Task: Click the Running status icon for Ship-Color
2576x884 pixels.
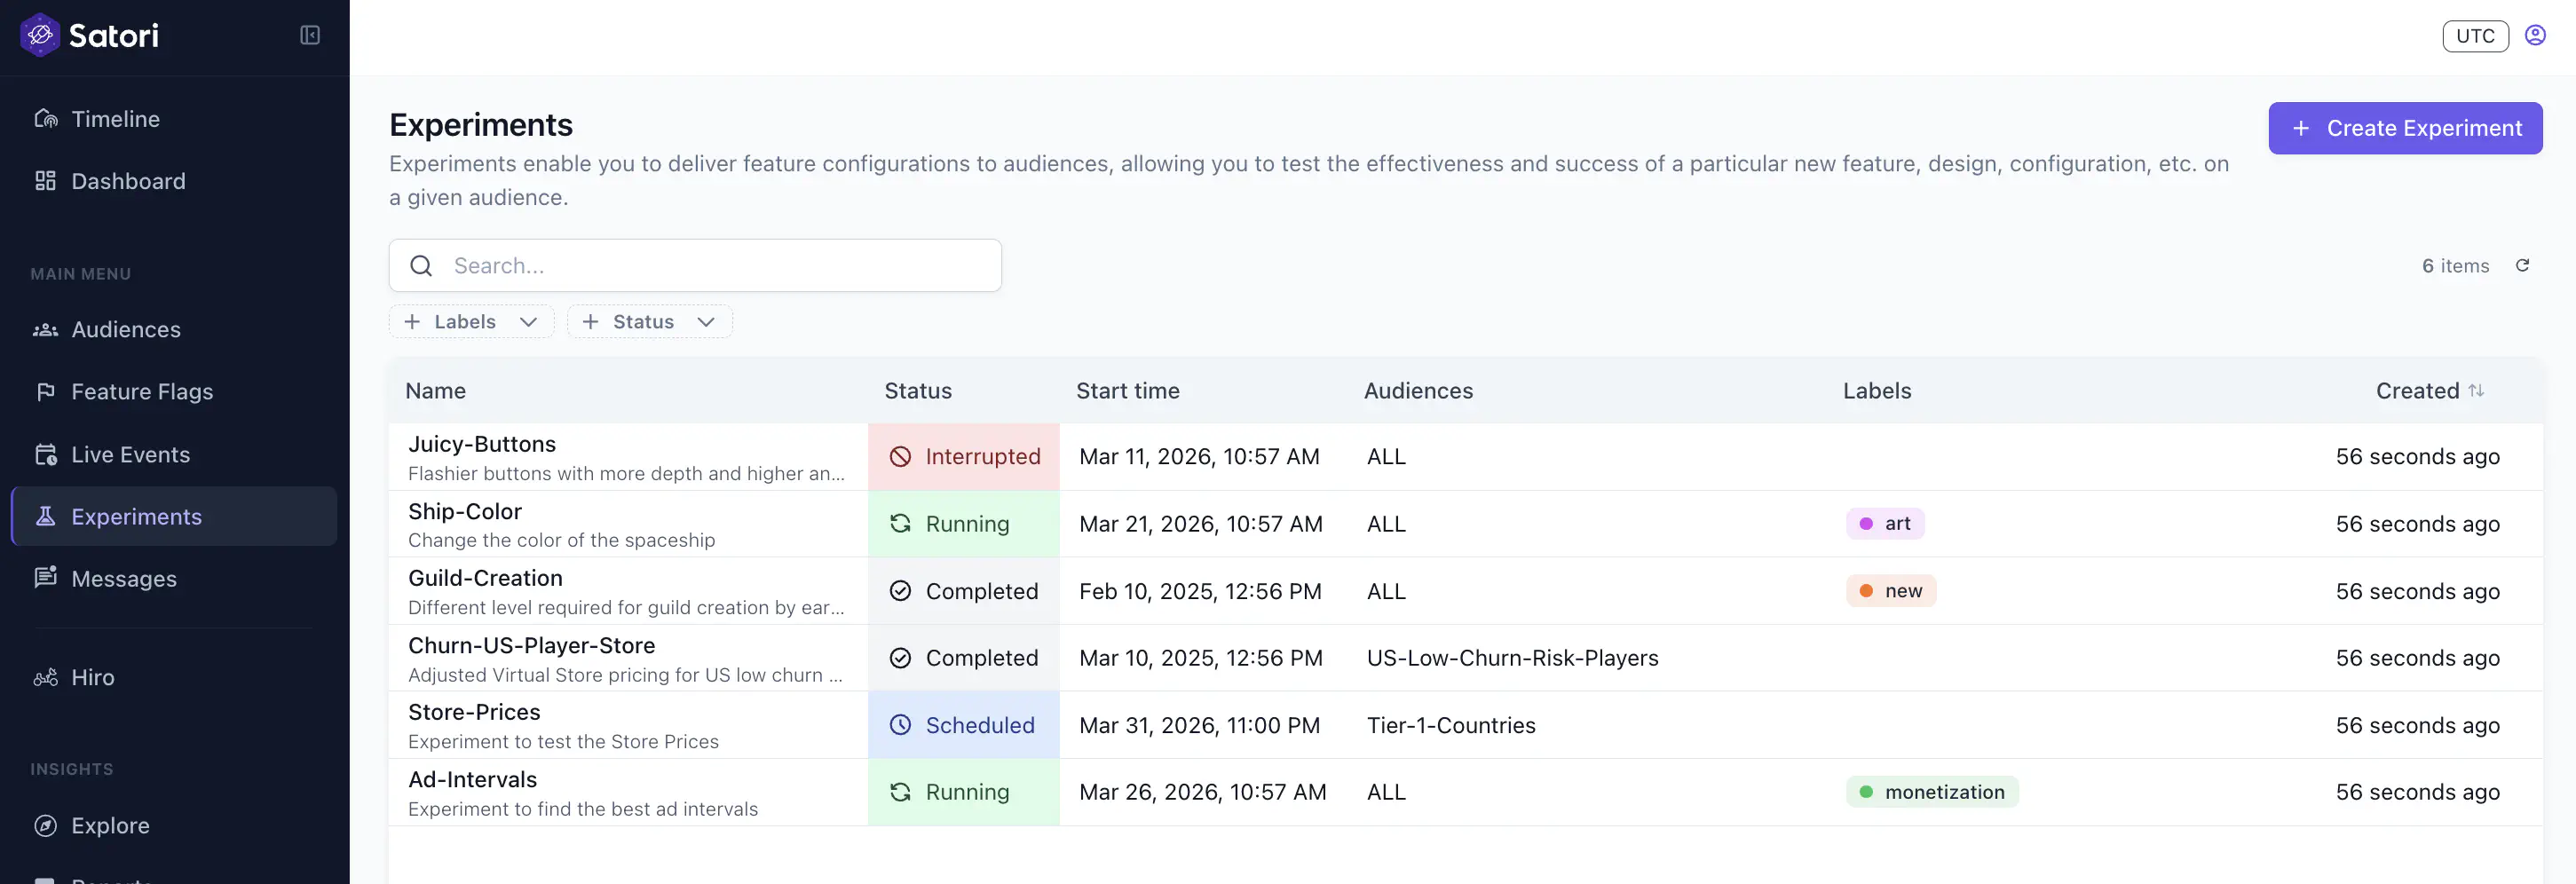Action: 900,524
